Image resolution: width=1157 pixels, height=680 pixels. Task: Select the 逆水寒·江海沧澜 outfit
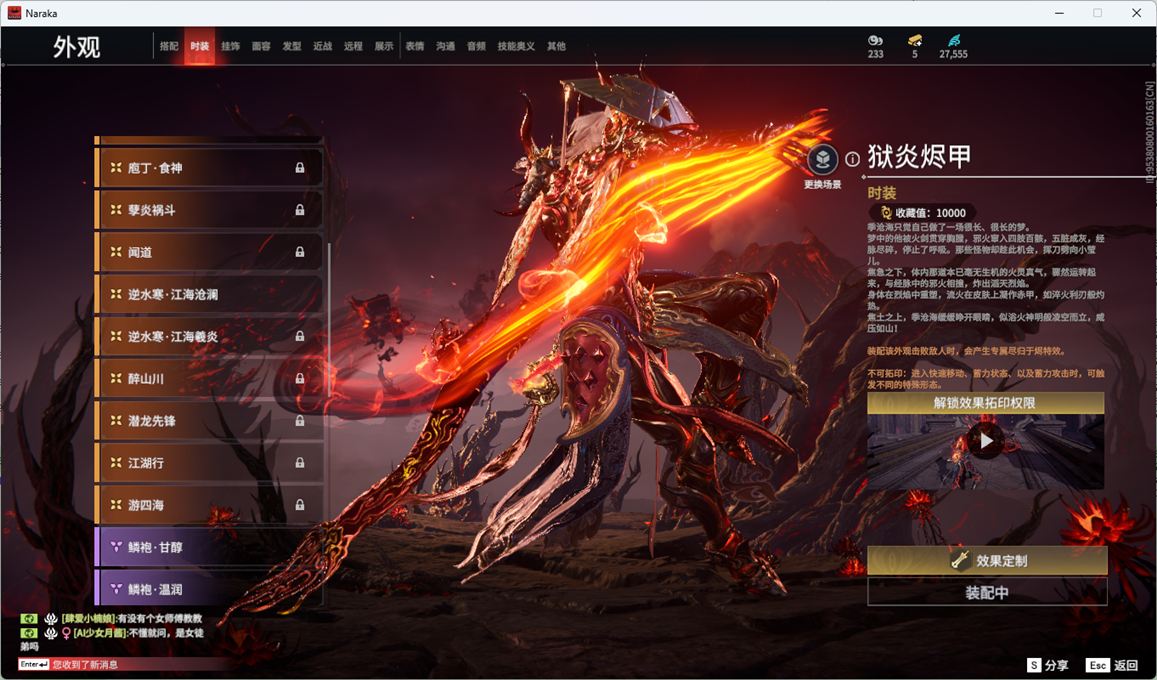click(210, 294)
